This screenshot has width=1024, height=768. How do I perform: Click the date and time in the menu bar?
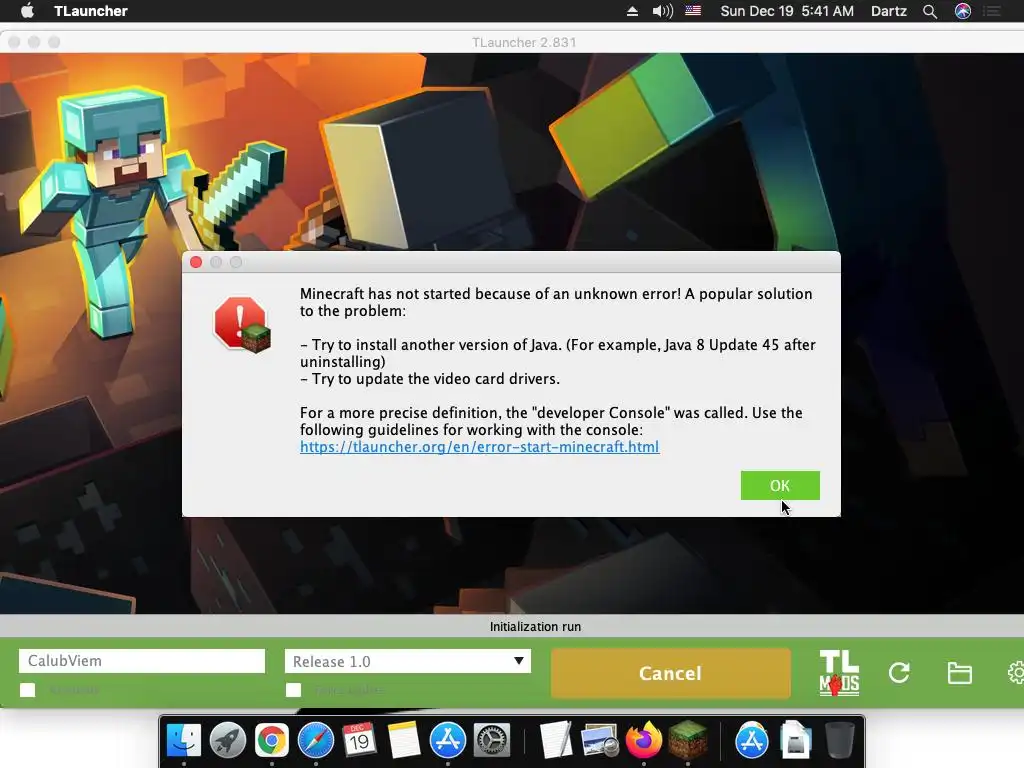[x=787, y=11]
